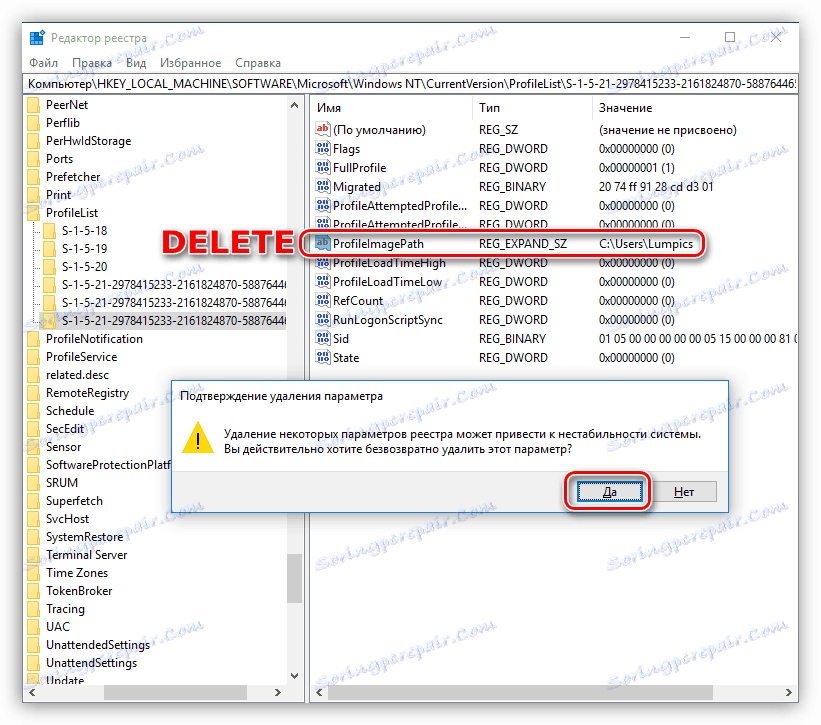Click the value 20 74 ff 91 28 cd d3 01
Screen dimensions: 821x725
[x=656, y=186]
